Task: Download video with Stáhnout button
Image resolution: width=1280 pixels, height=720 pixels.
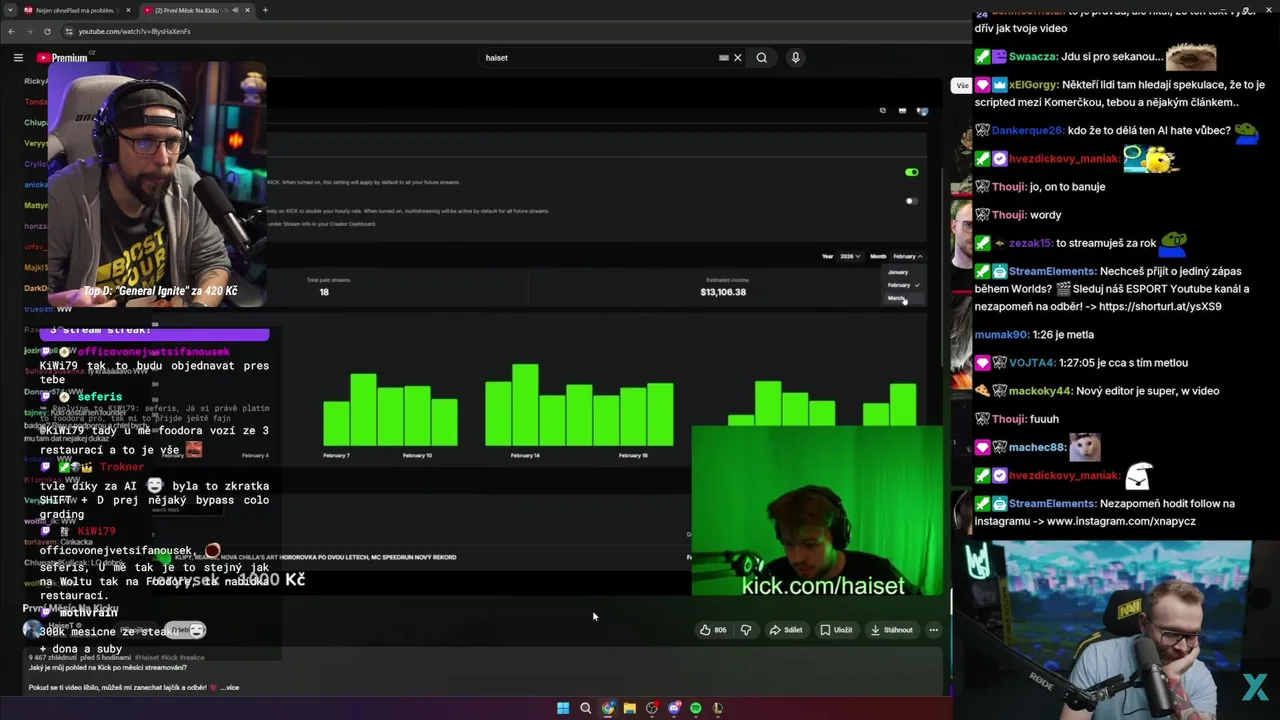Action: (x=892, y=630)
